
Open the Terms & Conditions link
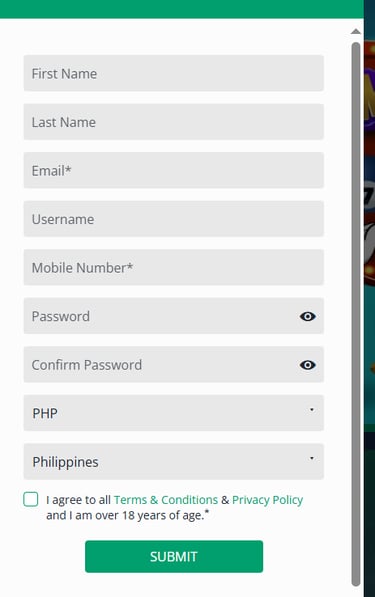[166, 500]
